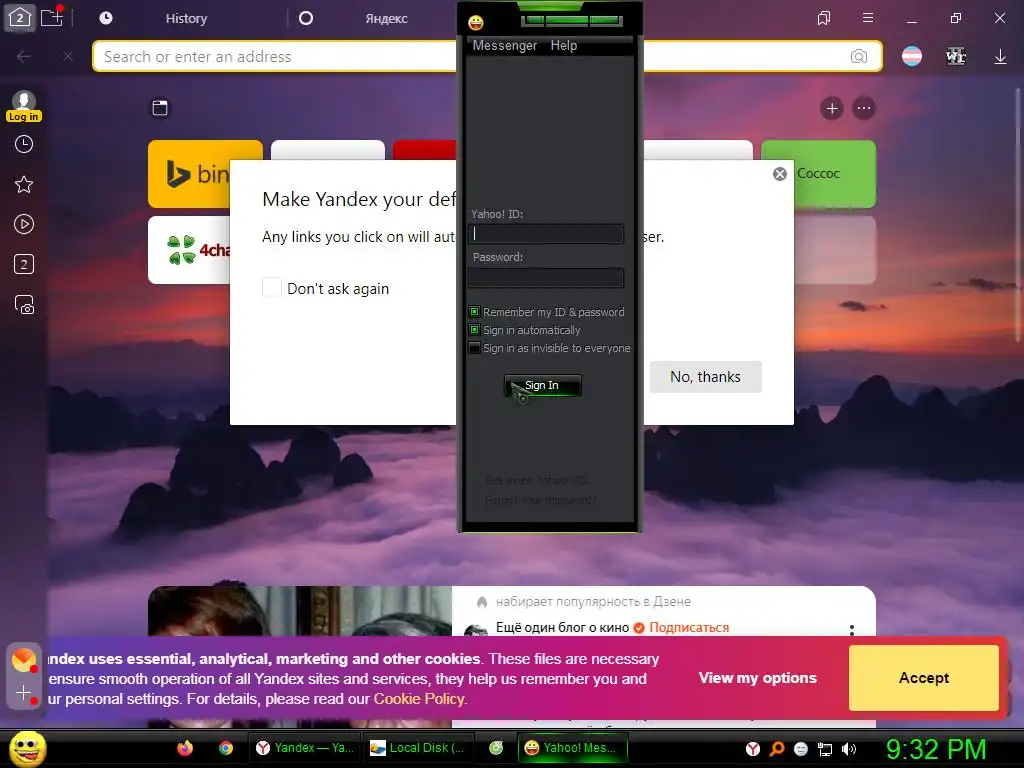Open the feed card three-dots menu
Screen dimensions: 1024x768
(852, 630)
